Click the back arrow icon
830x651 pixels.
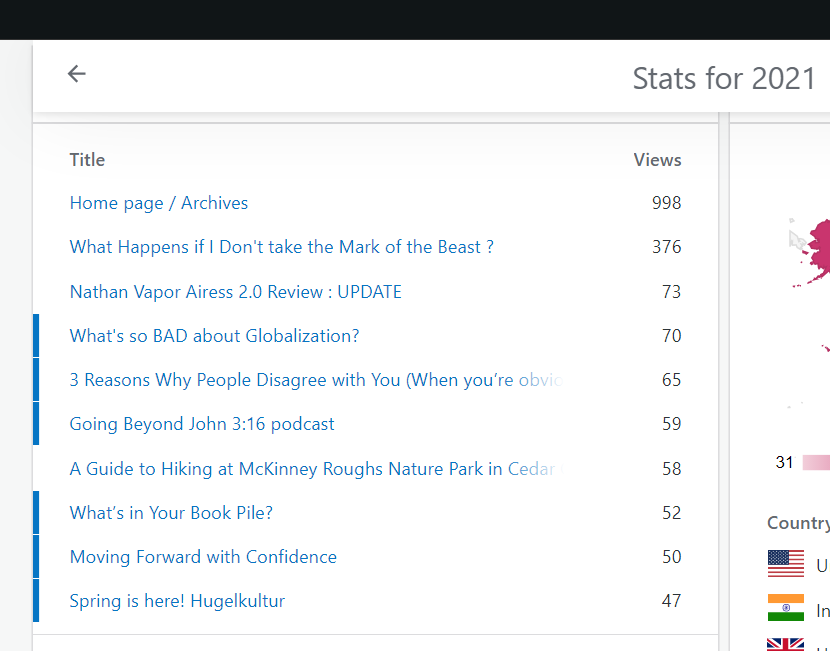77,74
